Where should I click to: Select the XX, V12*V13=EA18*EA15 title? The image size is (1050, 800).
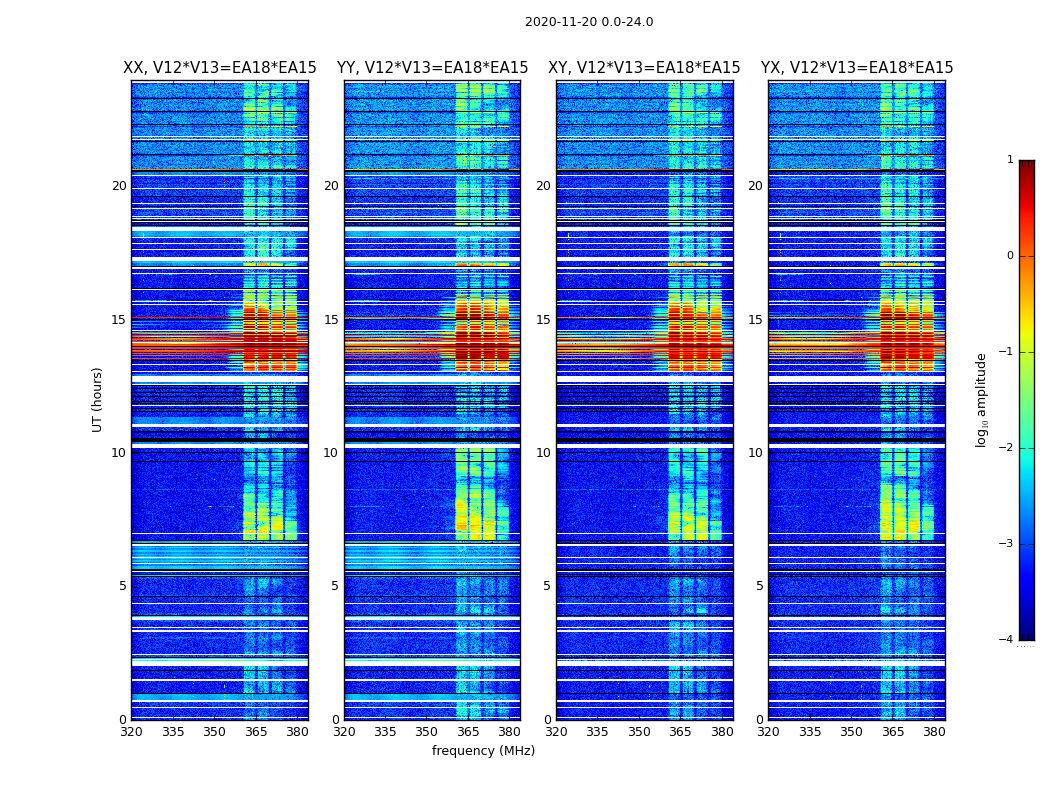coord(220,68)
